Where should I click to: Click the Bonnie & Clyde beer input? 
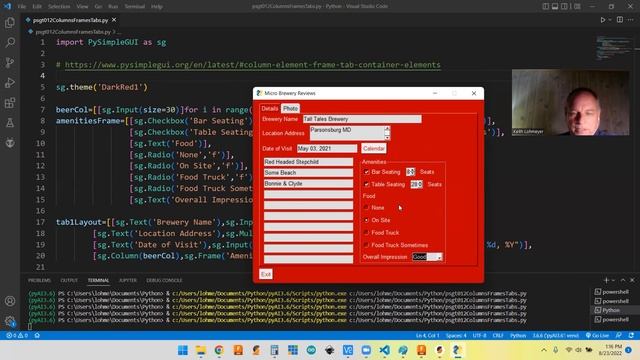[x=308, y=184]
